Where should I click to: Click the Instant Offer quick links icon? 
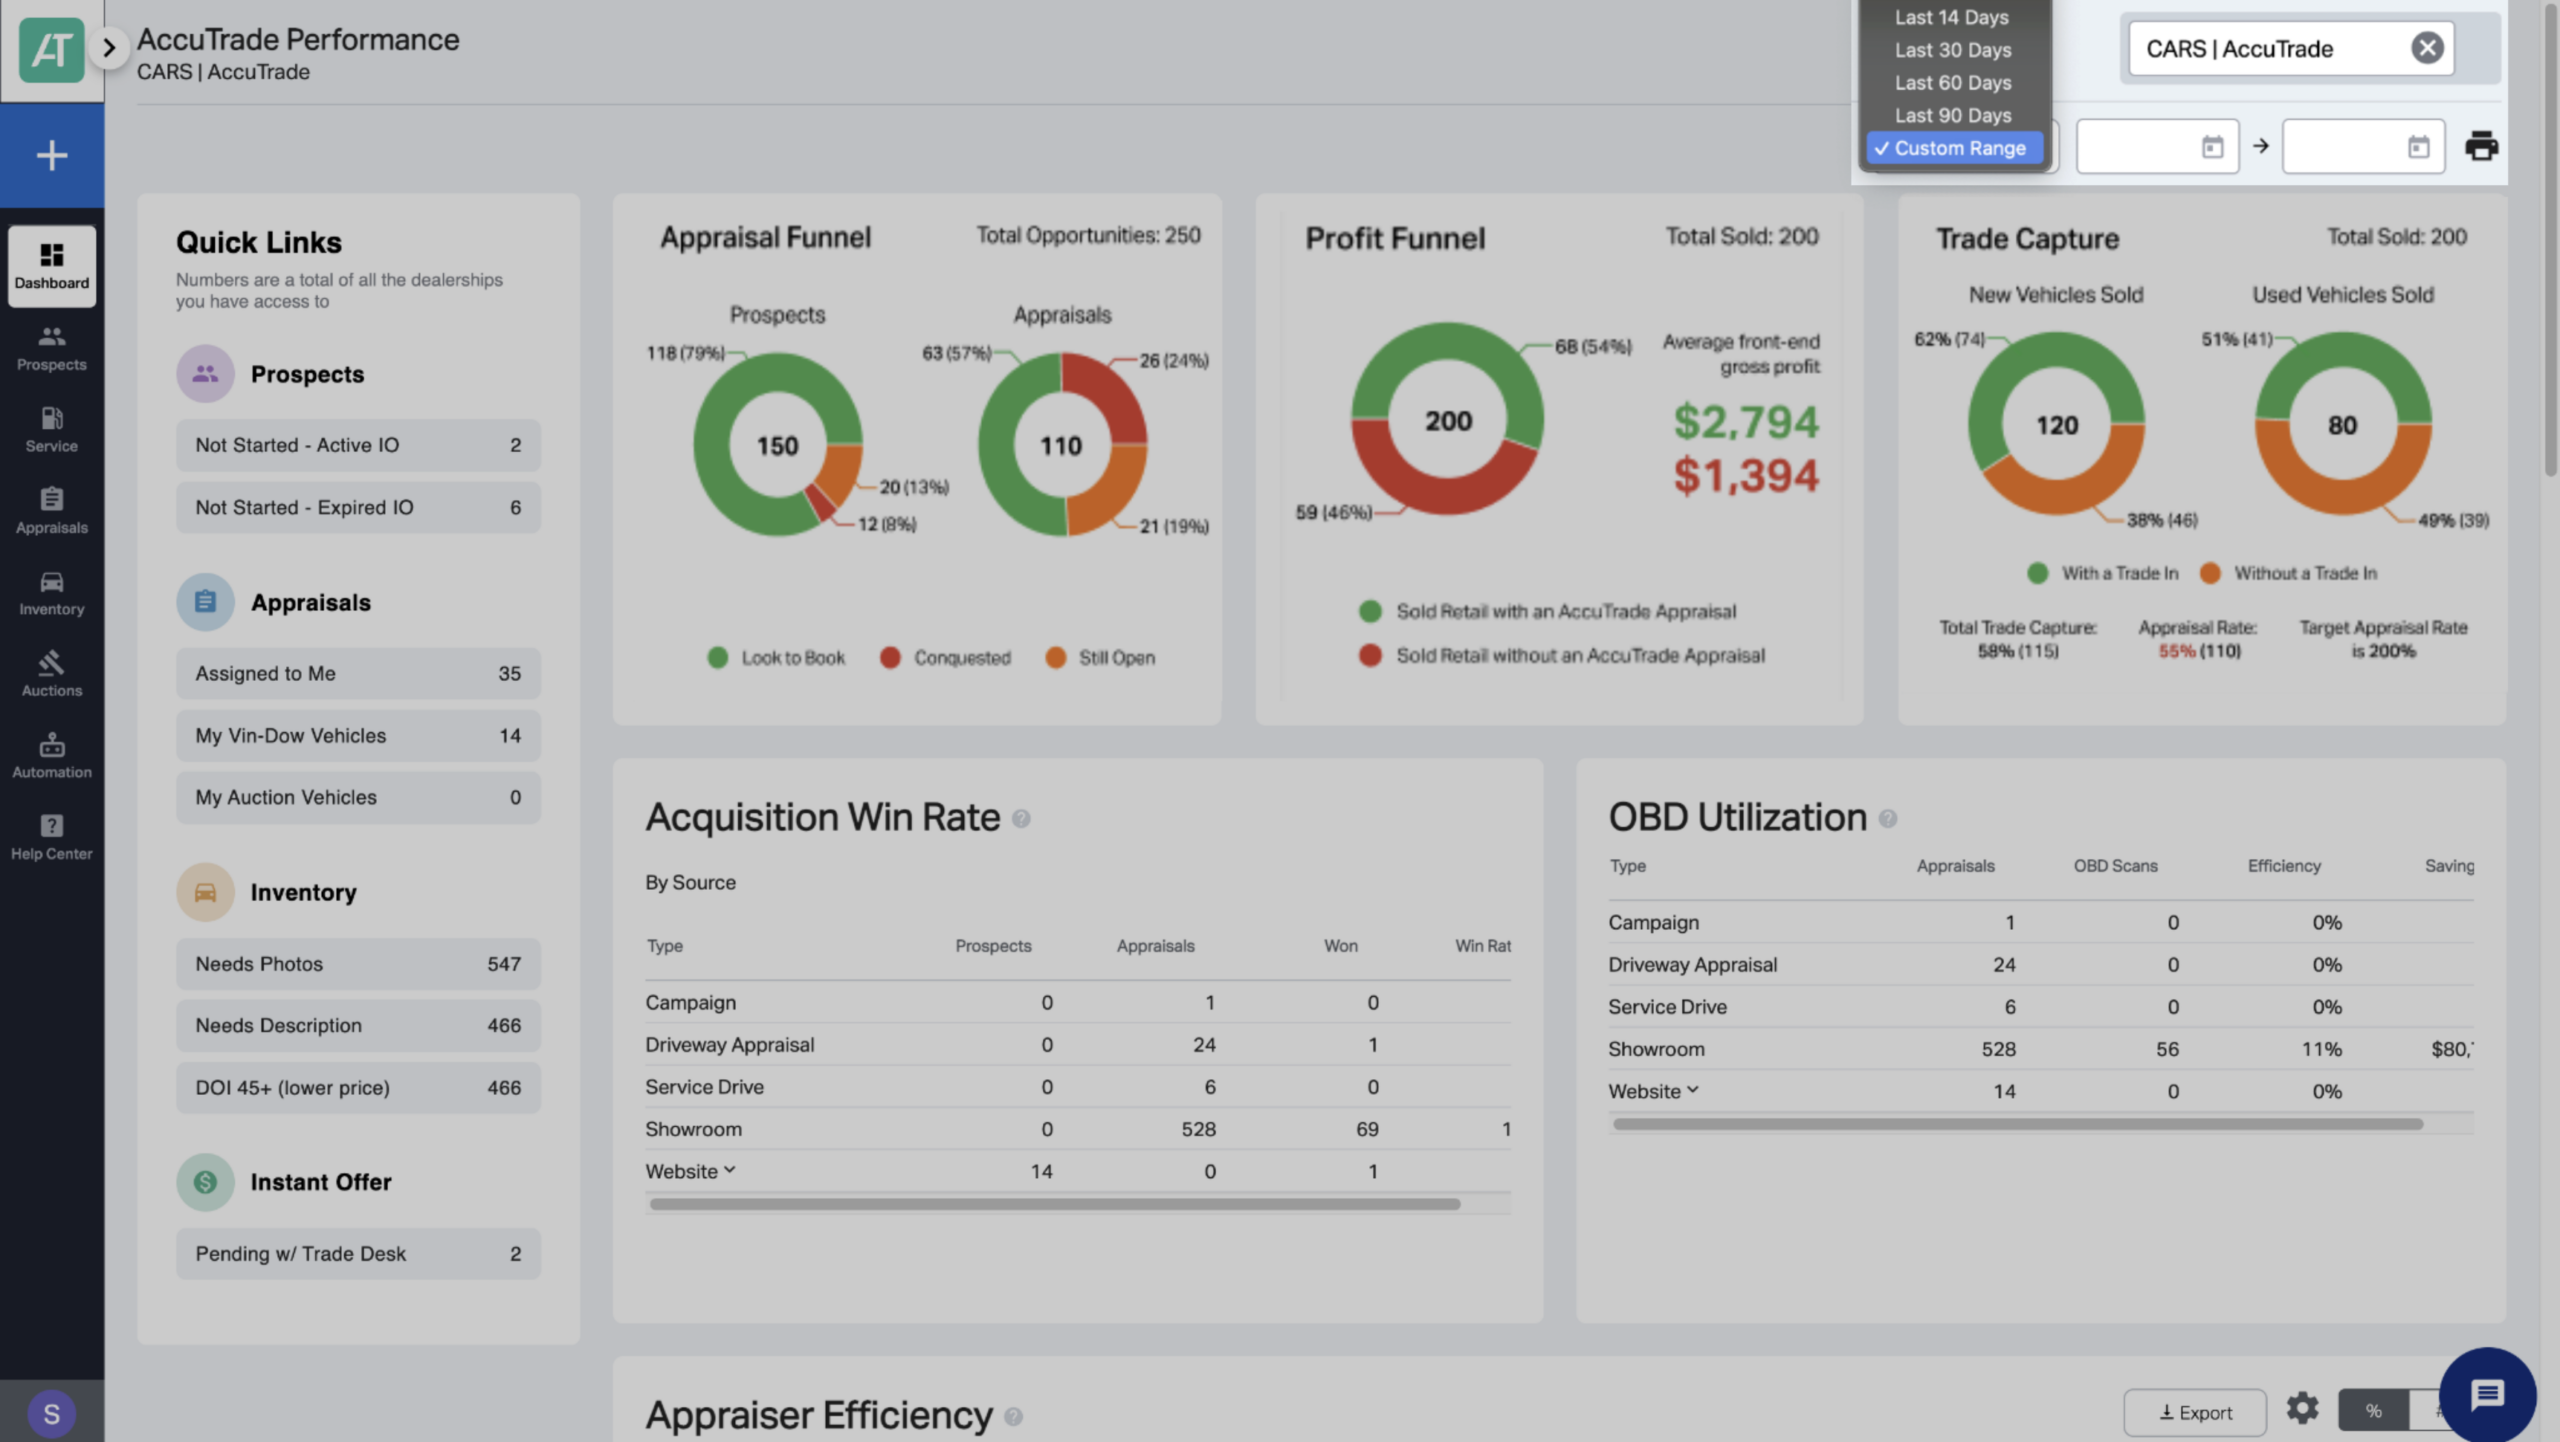tap(205, 1182)
